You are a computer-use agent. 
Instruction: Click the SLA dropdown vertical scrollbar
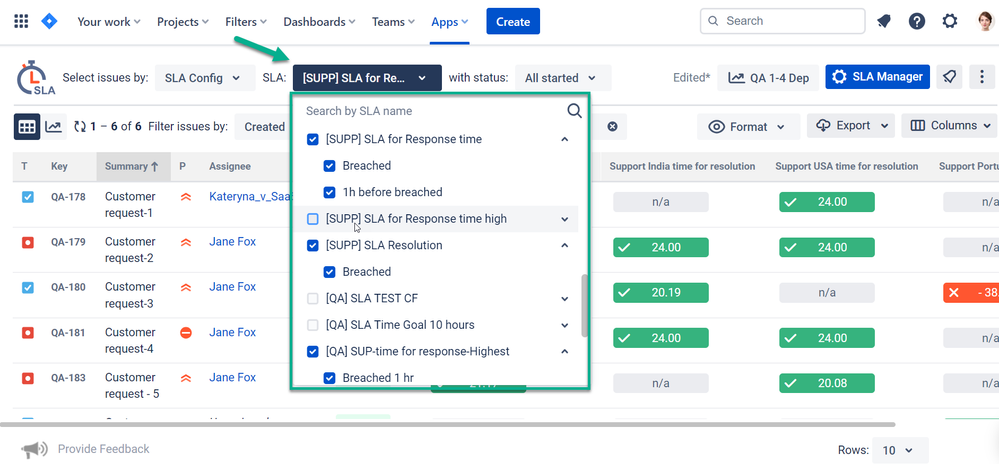(x=584, y=306)
